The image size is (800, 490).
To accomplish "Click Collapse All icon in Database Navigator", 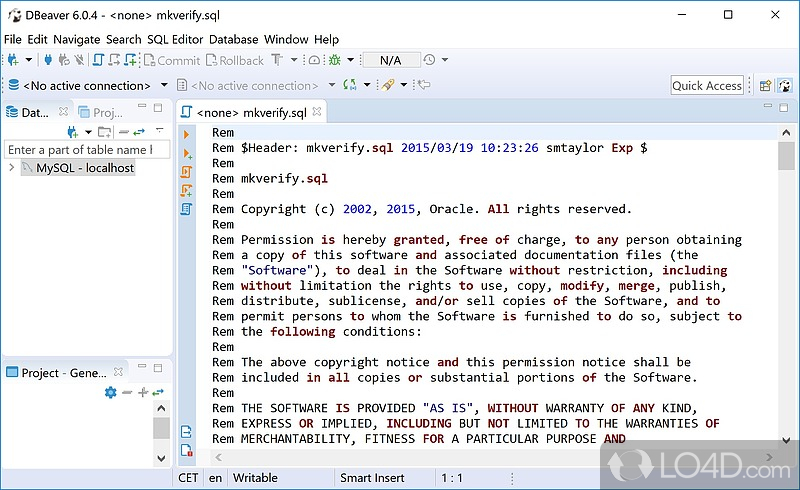I will [123, 132].
